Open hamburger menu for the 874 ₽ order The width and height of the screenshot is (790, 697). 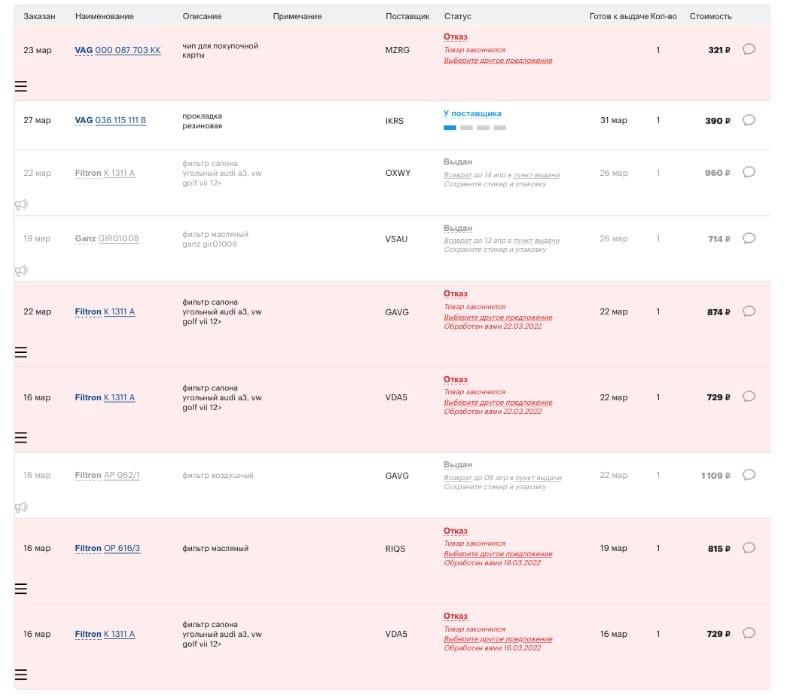pos(21,352)
